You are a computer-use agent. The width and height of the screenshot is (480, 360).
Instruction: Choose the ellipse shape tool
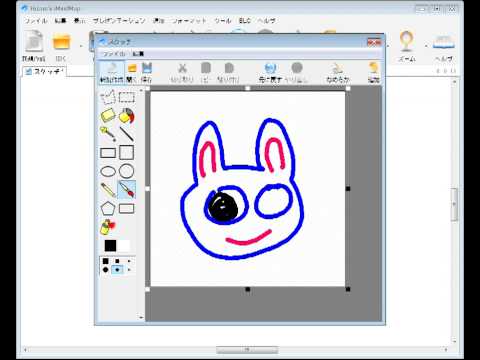(x=108, y=172)
